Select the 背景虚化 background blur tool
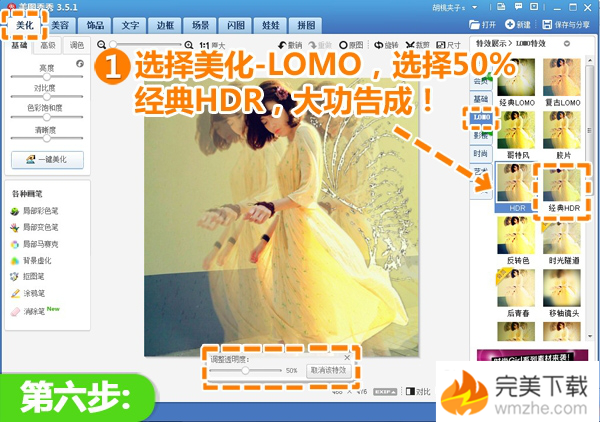Image resolution: width=600 pixels, height=422 pixels. [x=31, y=261]
